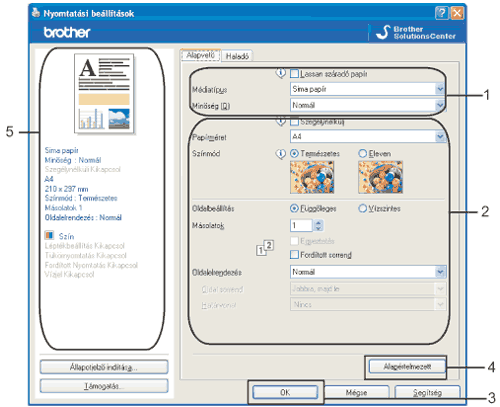Click the OK button
500x407 pixels.
(285, 392)
